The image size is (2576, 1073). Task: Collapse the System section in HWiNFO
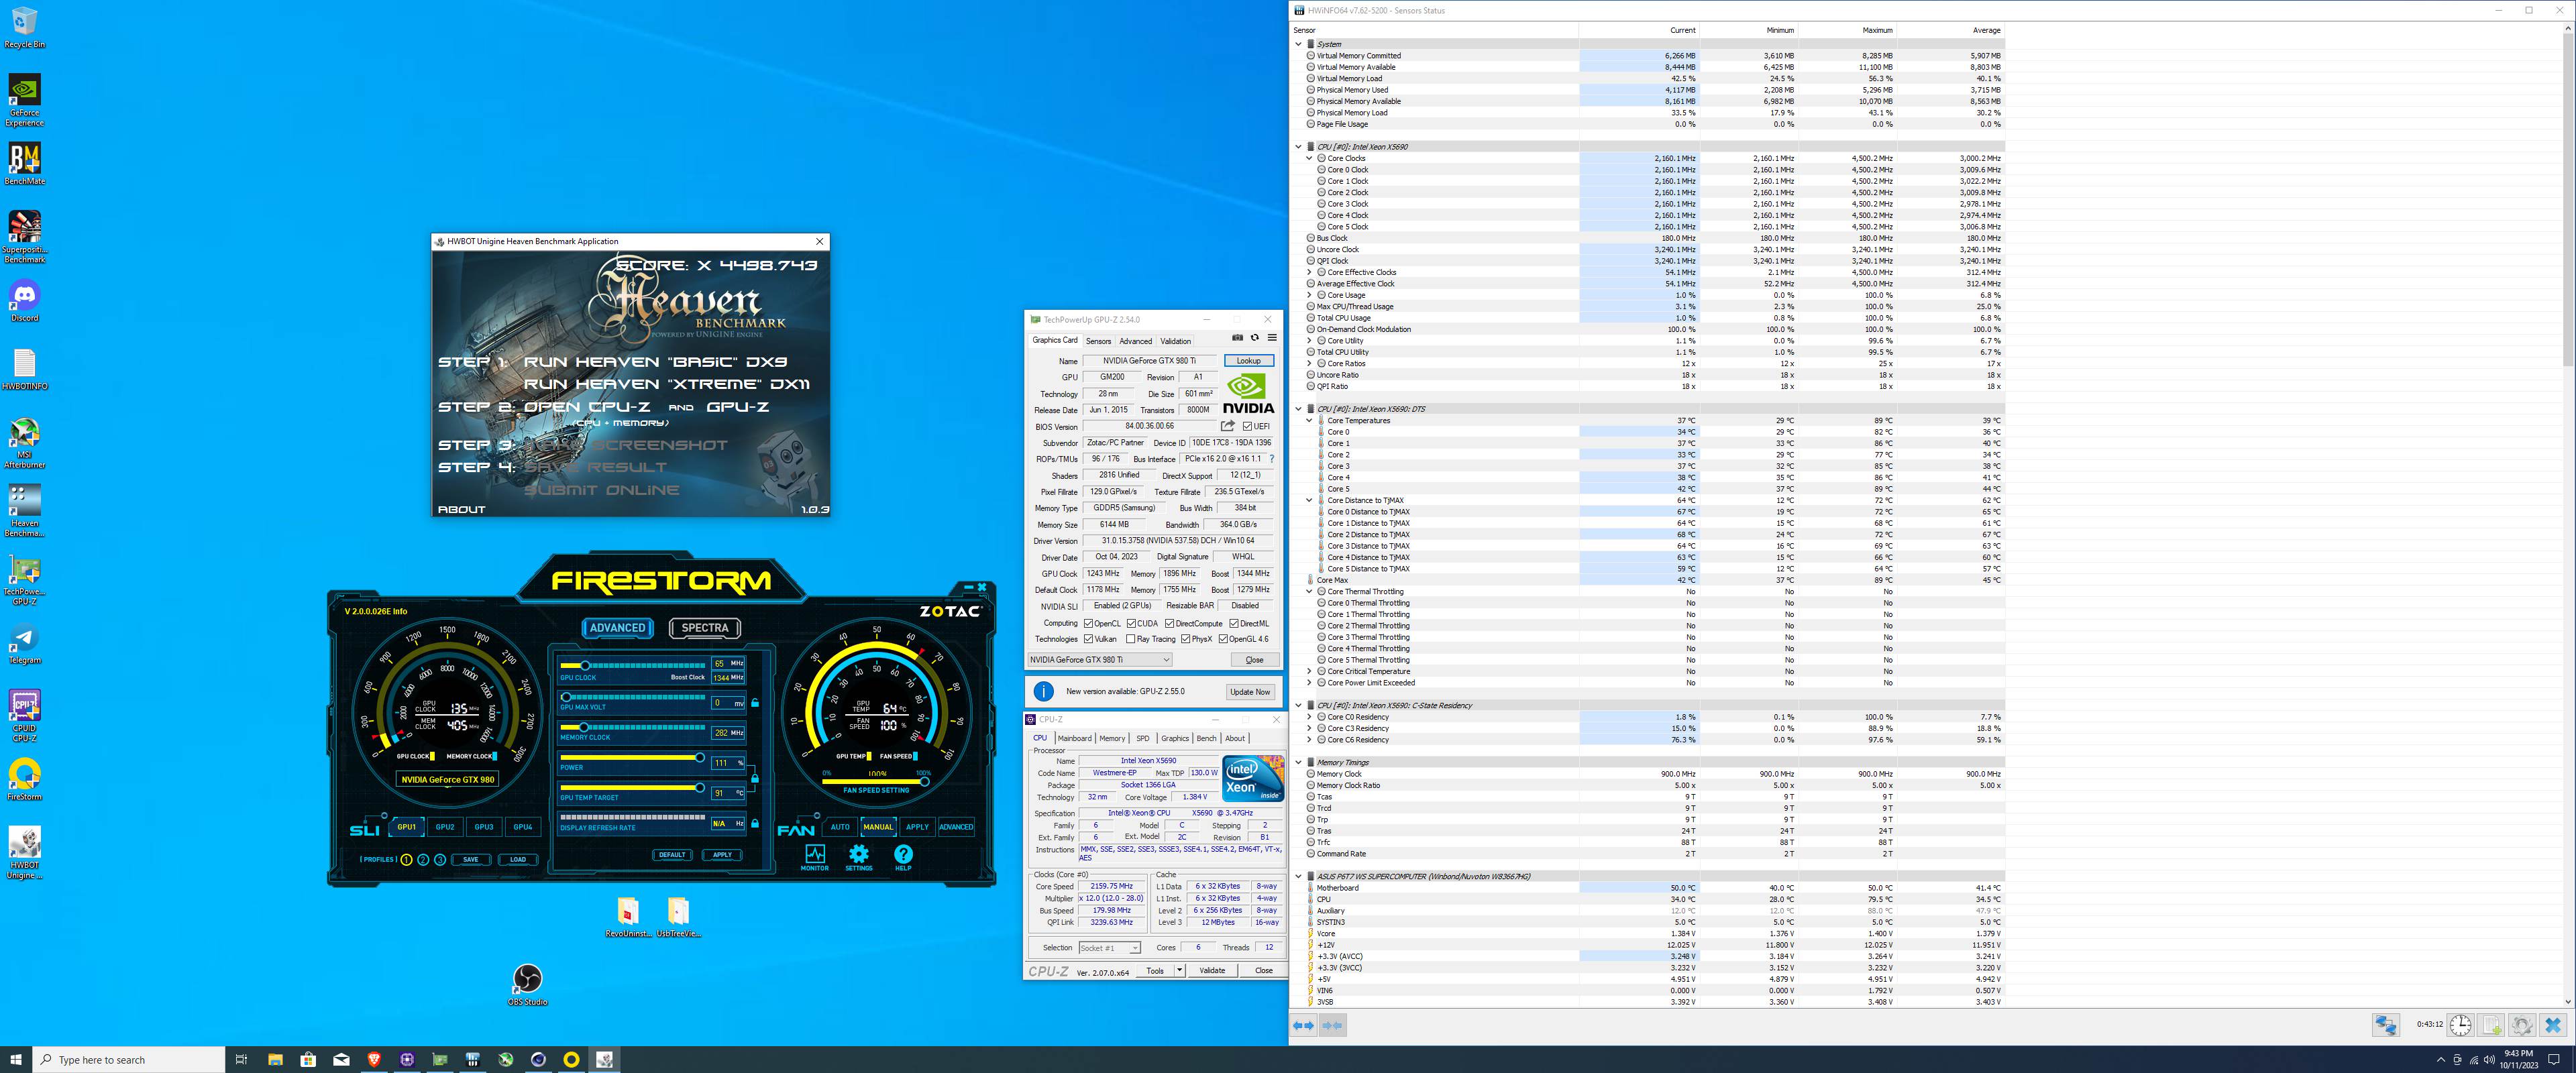pos(1298,44)
